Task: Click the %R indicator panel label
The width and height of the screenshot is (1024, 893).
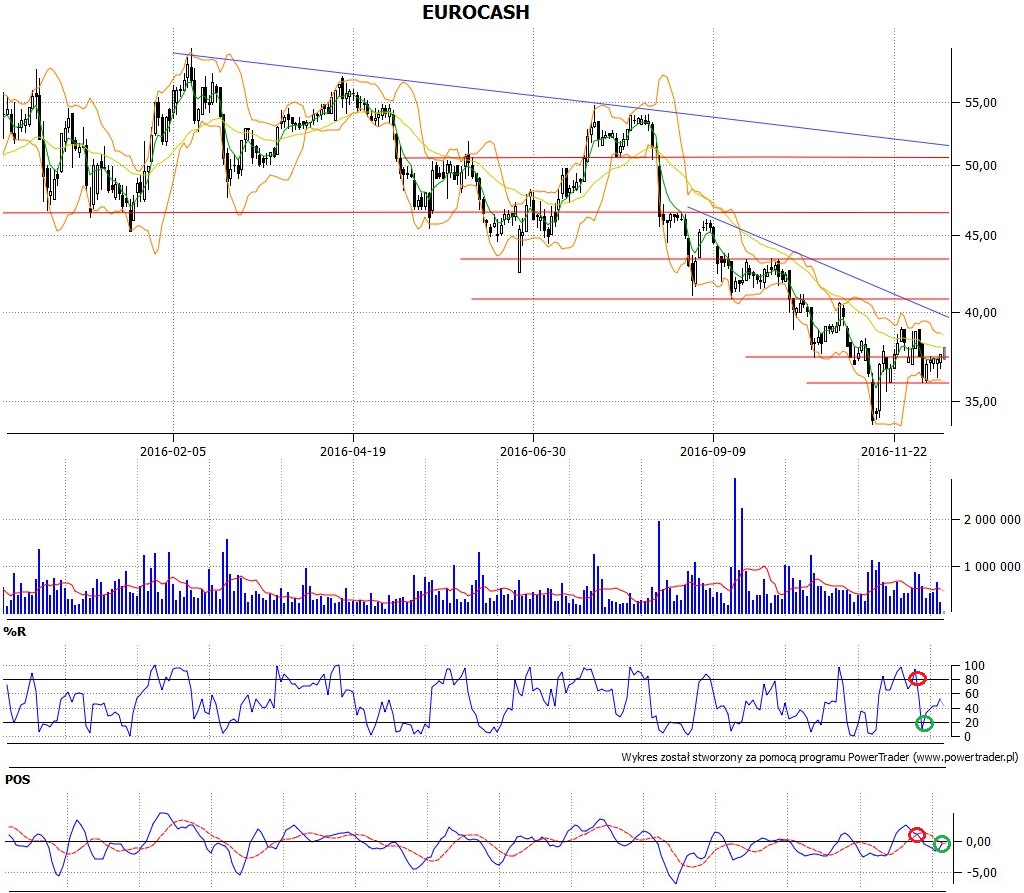Action: click(15, 632)
